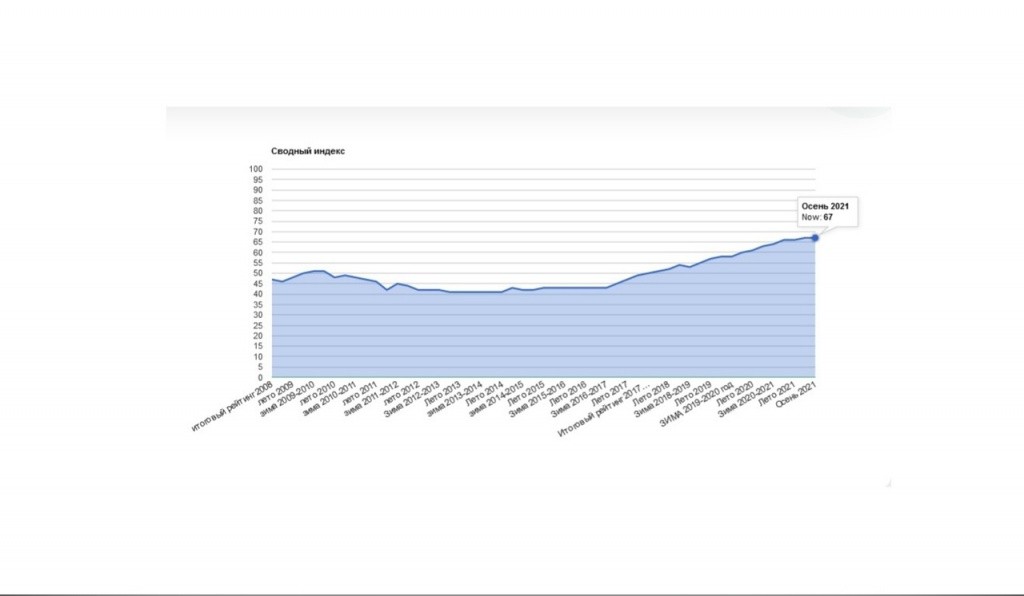Click the Зима 2015-2016 axis label
The width and height of the screenshot is (1024, 596).
[537, 400]
